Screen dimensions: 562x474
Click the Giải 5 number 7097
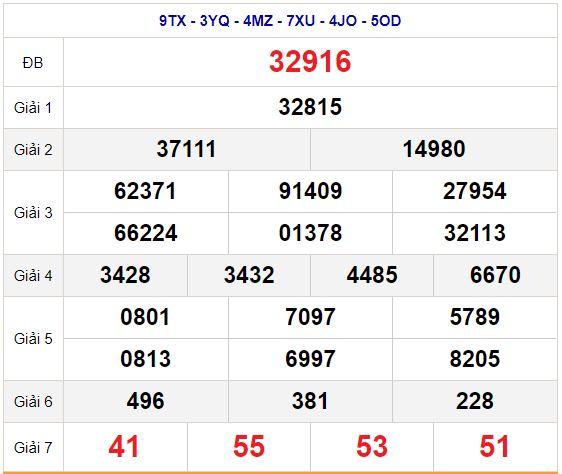[310, 317]
